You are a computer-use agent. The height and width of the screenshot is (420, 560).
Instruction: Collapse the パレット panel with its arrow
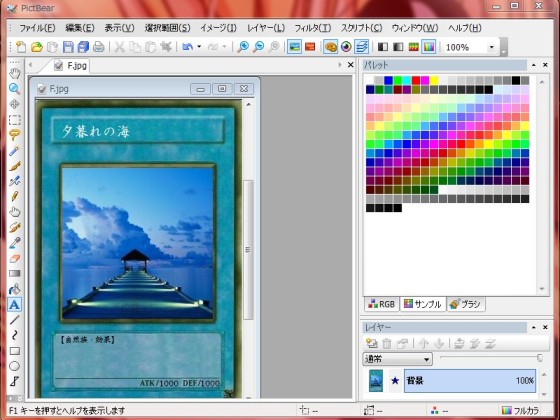(534, 65)
